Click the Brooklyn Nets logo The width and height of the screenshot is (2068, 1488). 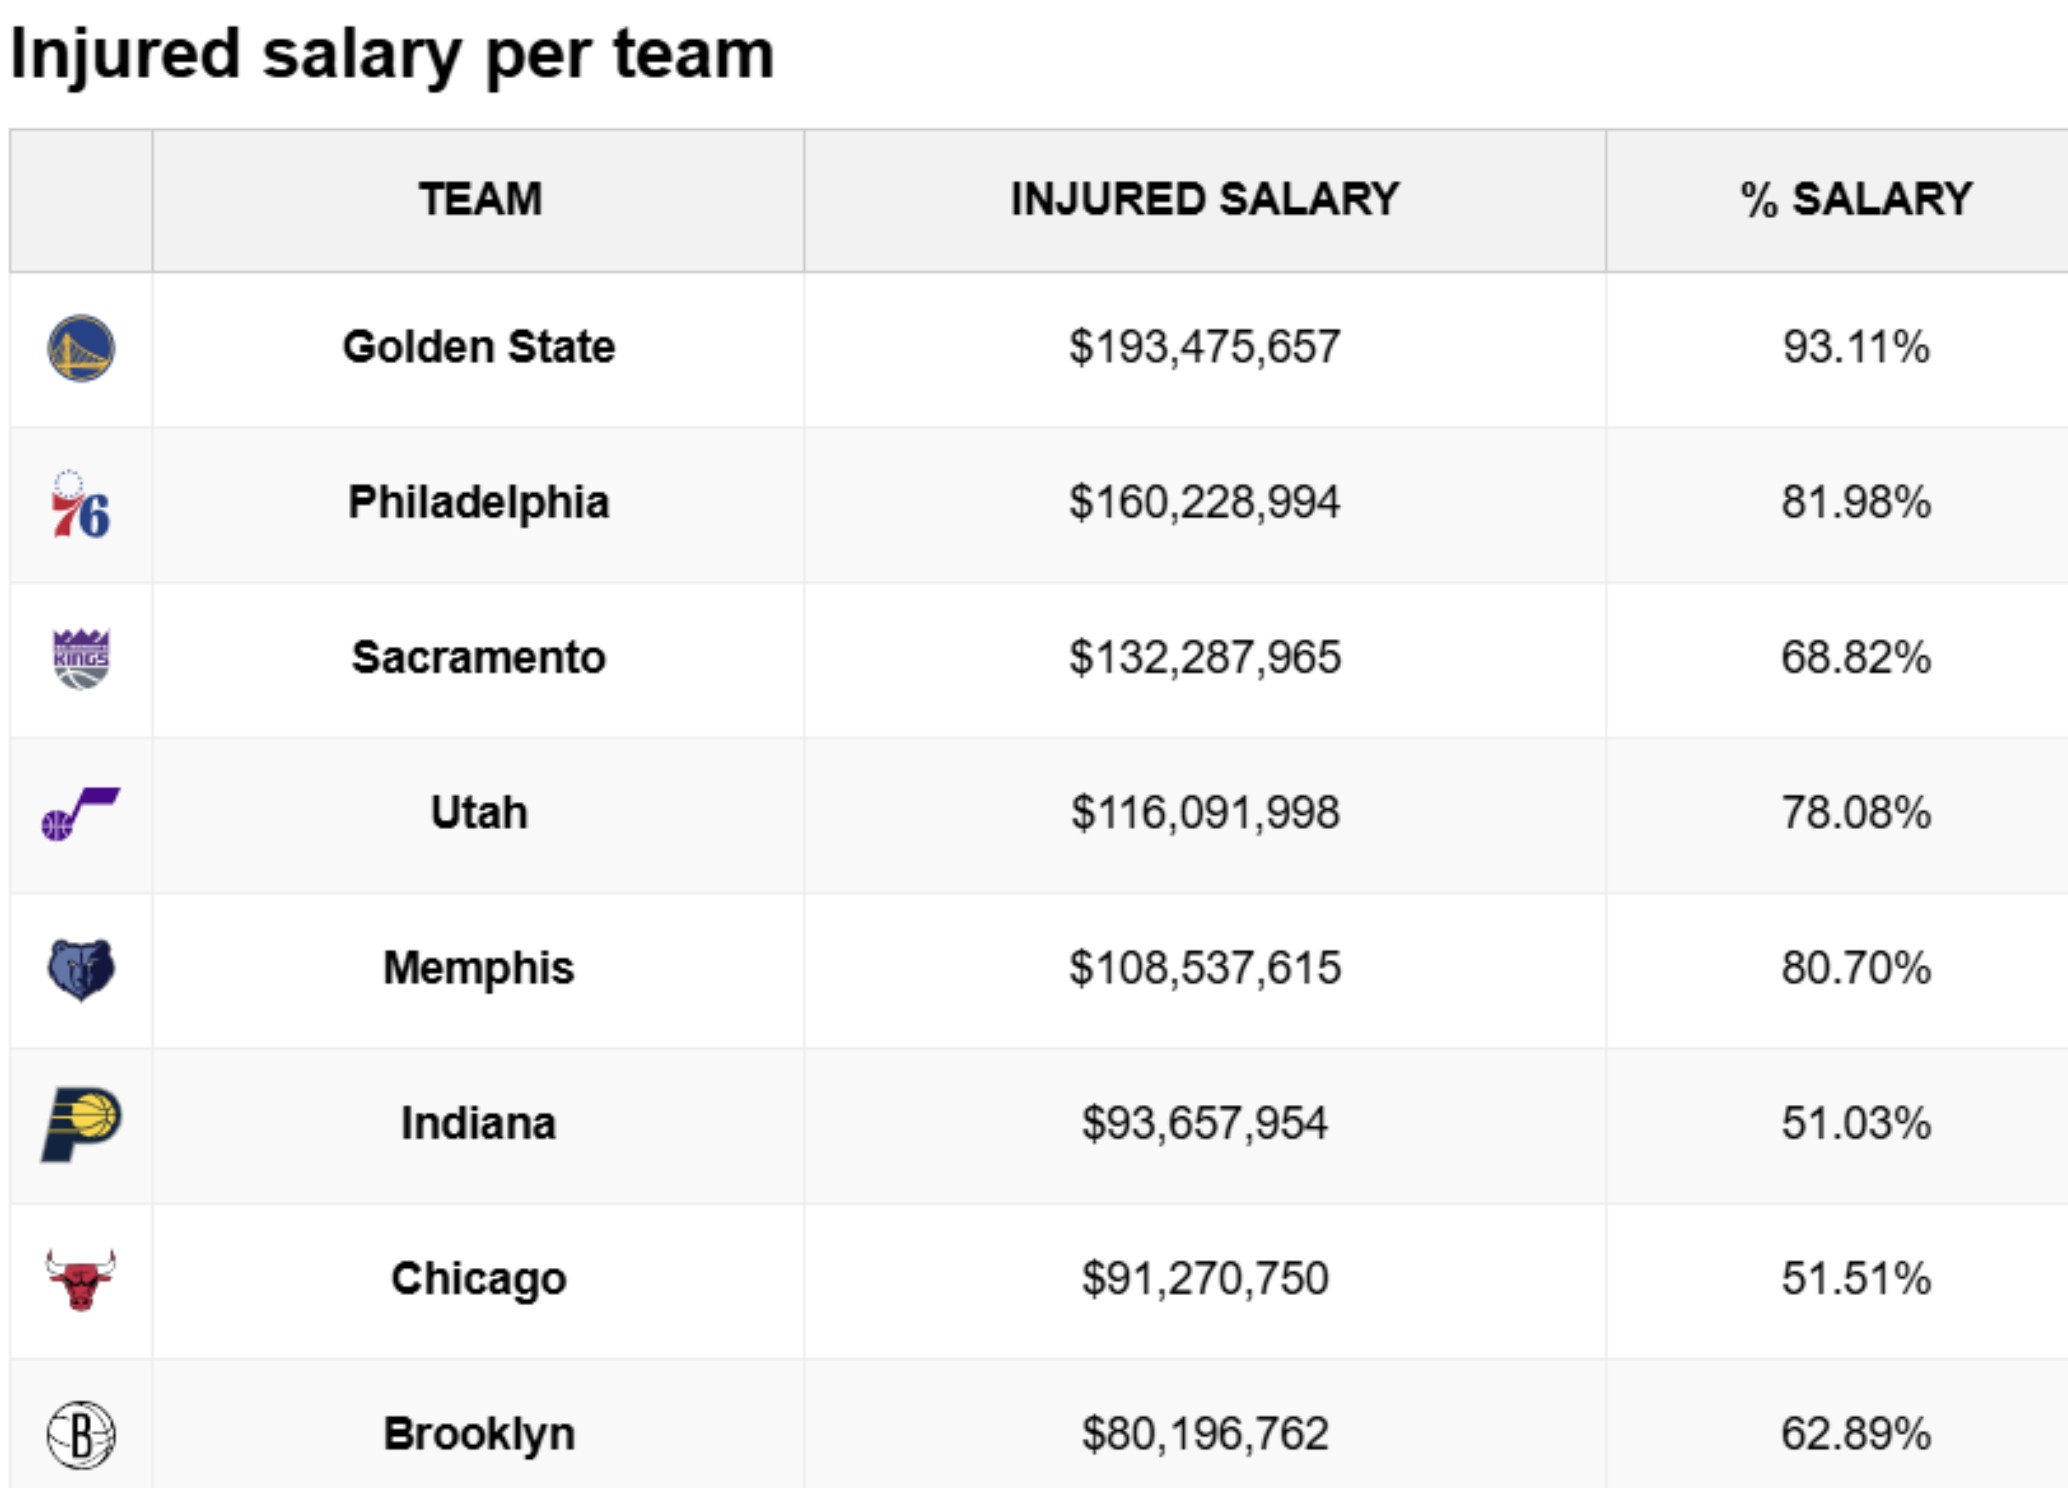pyautogui.click(x=81, y=1435)
